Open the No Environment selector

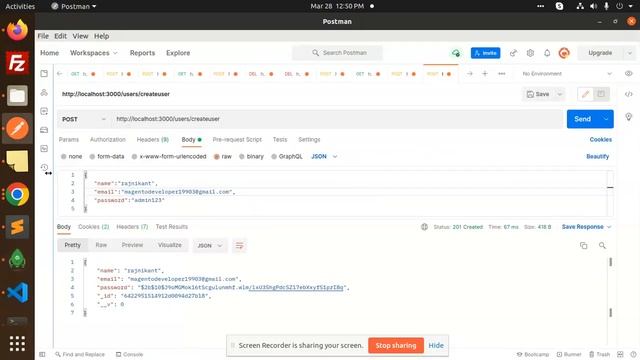[567, 73]
